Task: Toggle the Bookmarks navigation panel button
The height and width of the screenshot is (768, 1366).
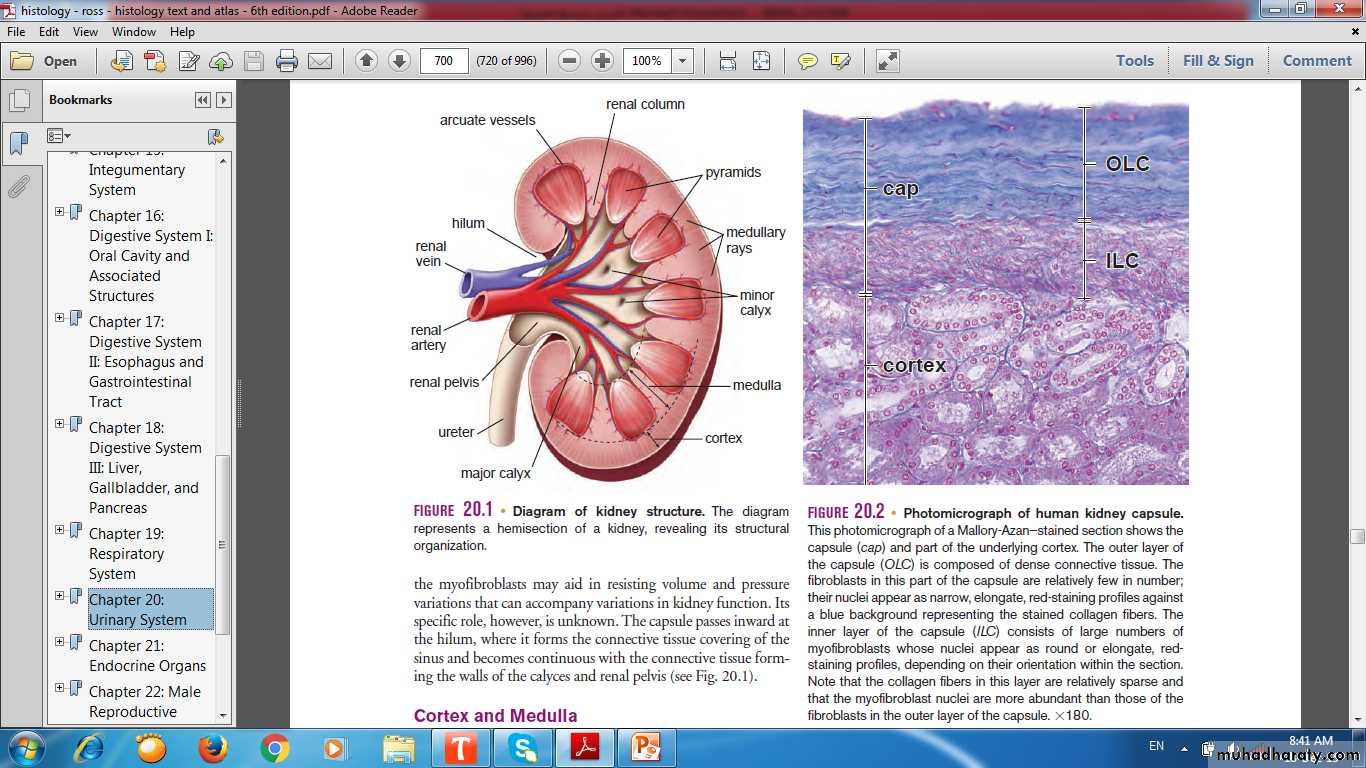Action: [x=18, y=143]
